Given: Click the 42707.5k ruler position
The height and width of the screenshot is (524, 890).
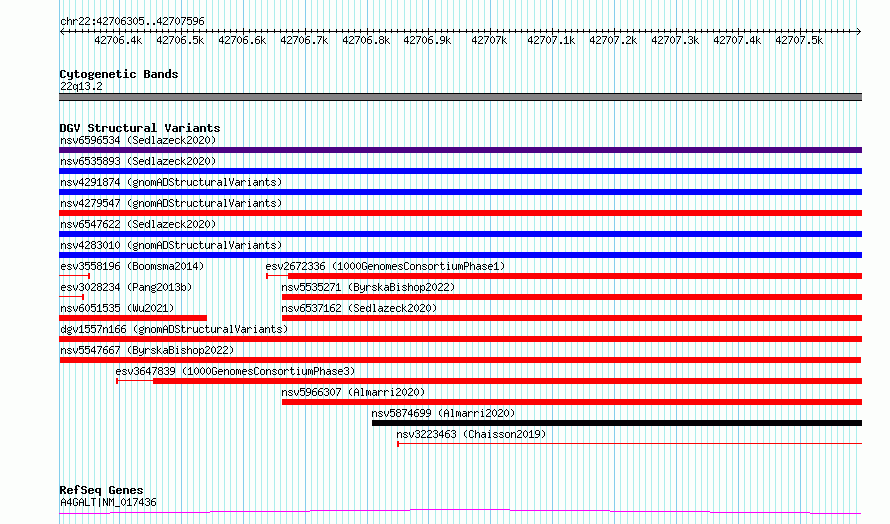Looking at the screenshot, I should [x=799, y=40].
